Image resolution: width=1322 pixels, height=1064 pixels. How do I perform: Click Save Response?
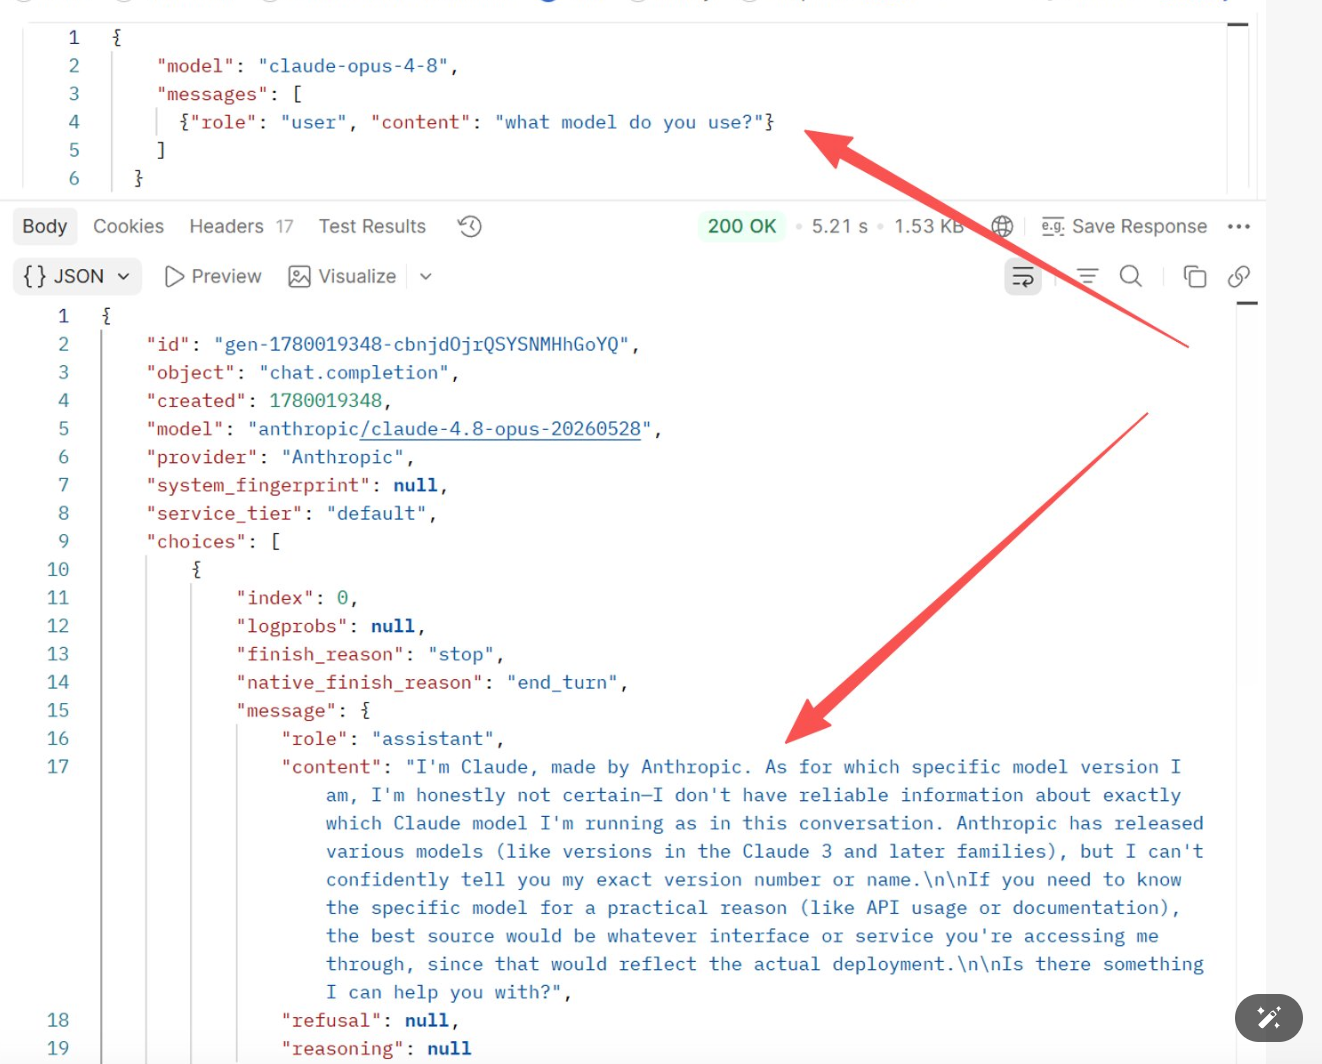(1124, 227)
